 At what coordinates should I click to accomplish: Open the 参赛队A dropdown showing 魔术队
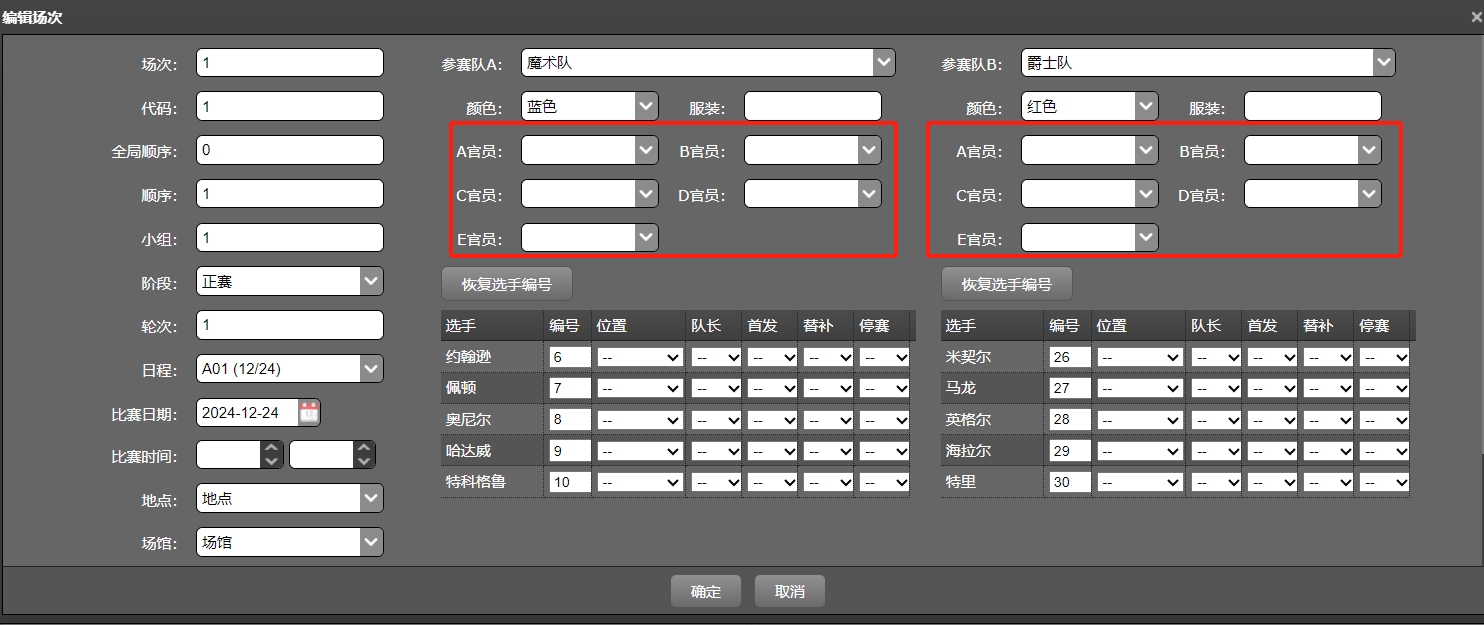(883, 62)
